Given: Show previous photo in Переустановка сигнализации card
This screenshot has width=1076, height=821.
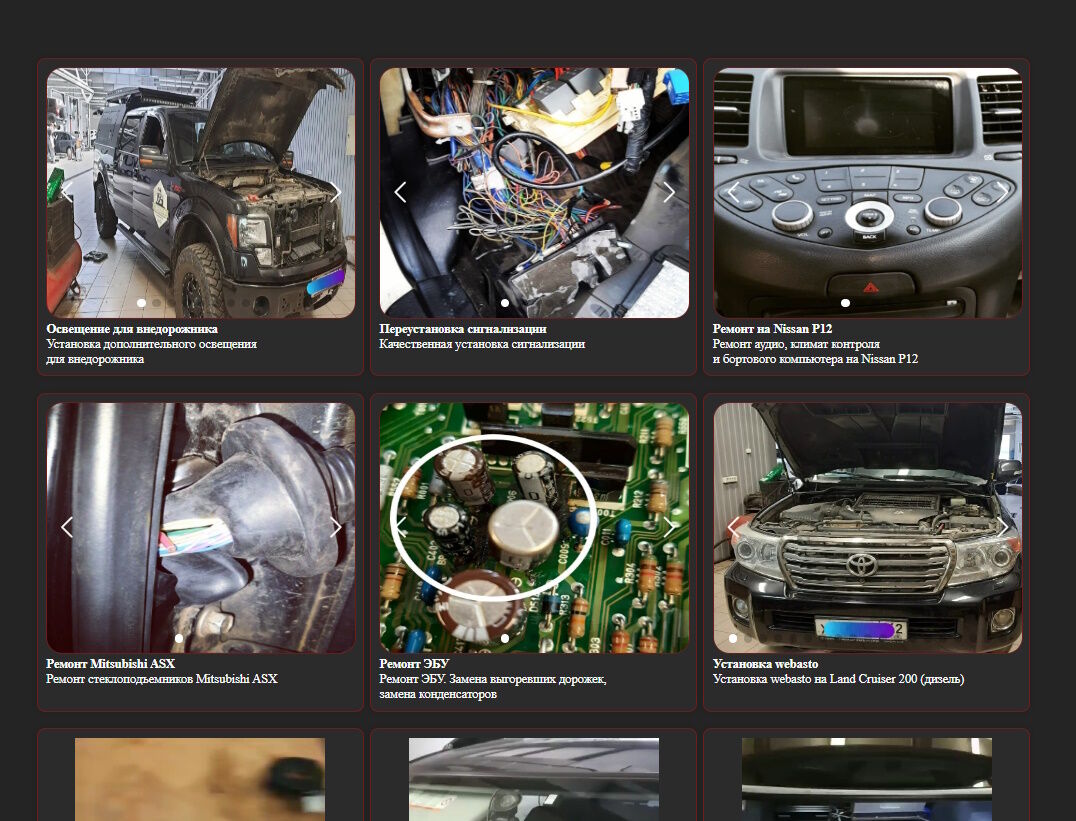Looking at the screenshot, I should [x=401, y=192].
